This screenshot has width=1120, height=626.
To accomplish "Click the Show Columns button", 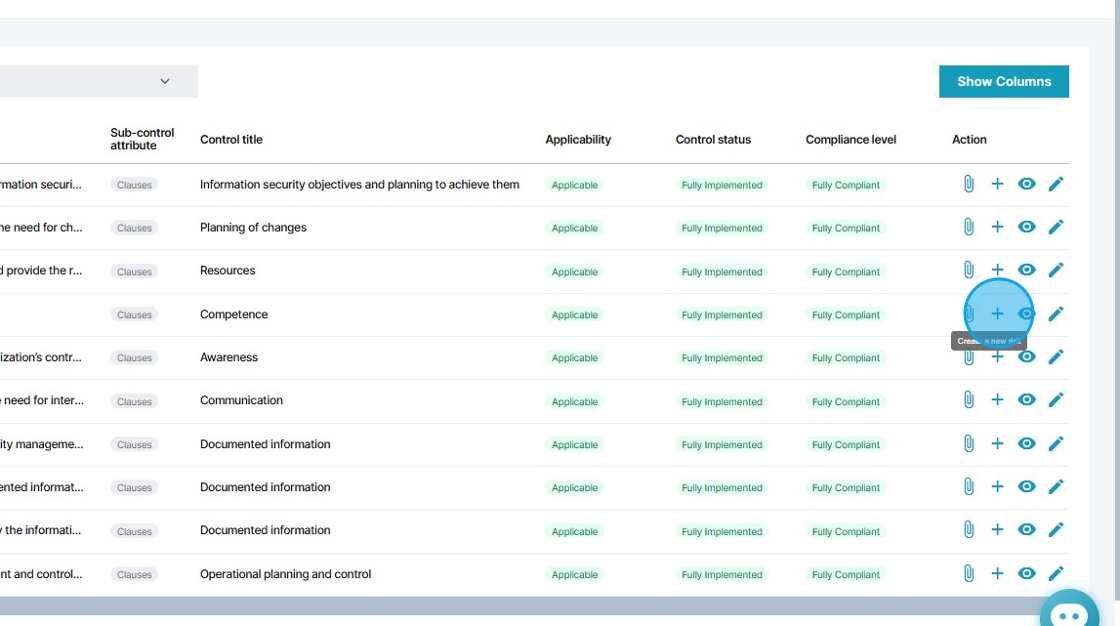I will [x=1004, y=81].
